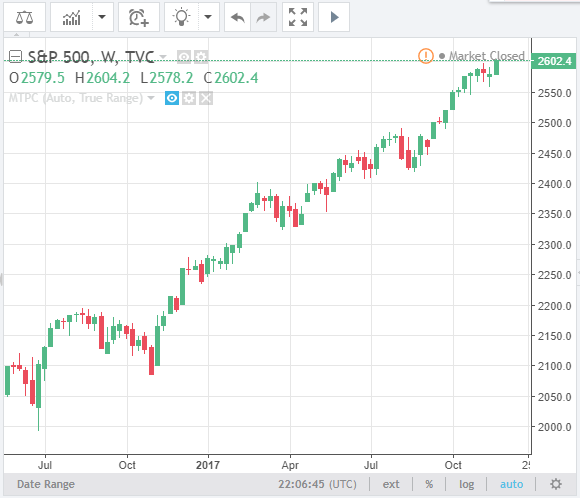Screen dimensions: 580x498
Task: Open the S&P 500 symbol dropdown arrow
Action: 163,57
